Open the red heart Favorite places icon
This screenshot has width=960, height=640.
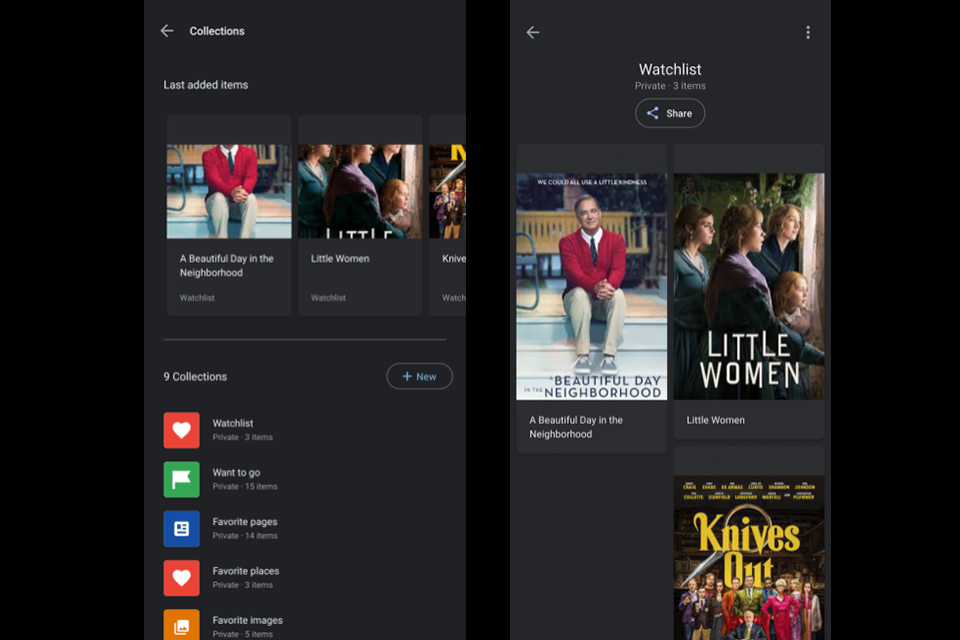pos(181,578)
